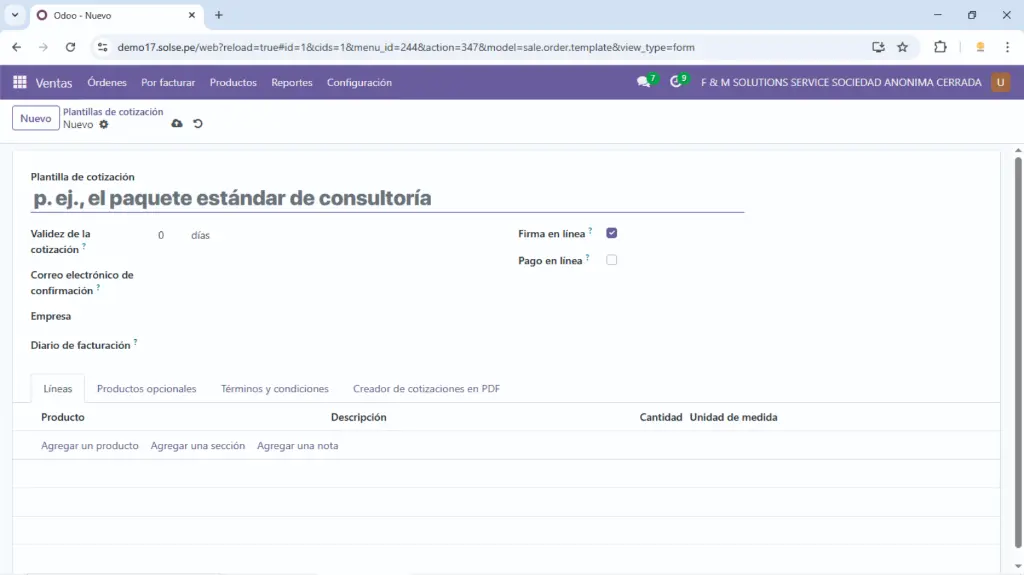1024x575 pixels.
Task: Discard changes with the undo icon
Action: (x=197, y=124)
